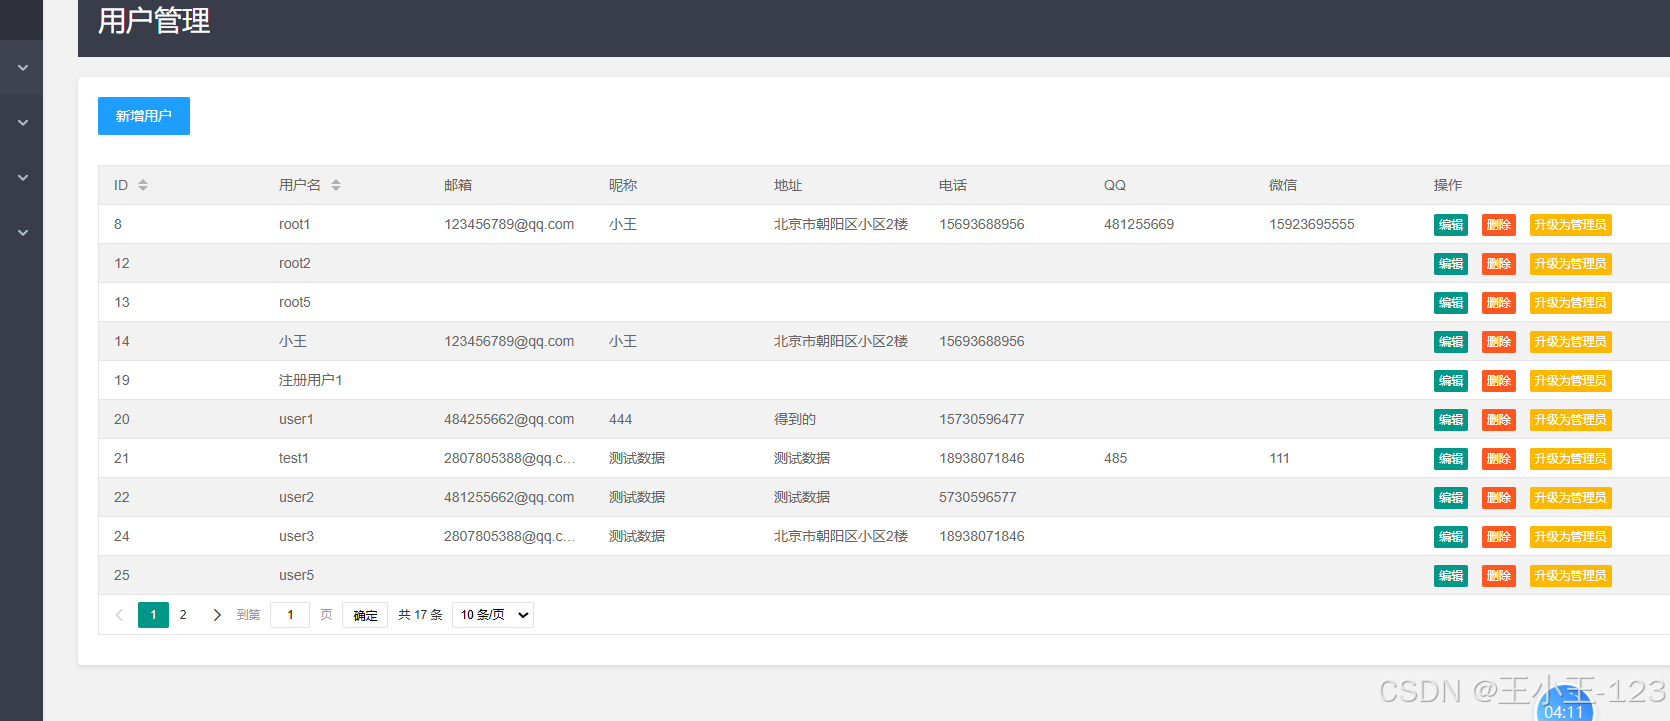
Task: Click the 用户管理 page title
Action: coord(154,20)
